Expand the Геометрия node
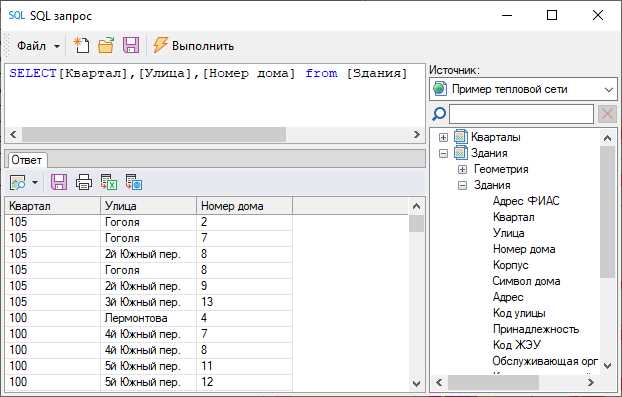This screenshot has width=622, height=397. [462, 170]
